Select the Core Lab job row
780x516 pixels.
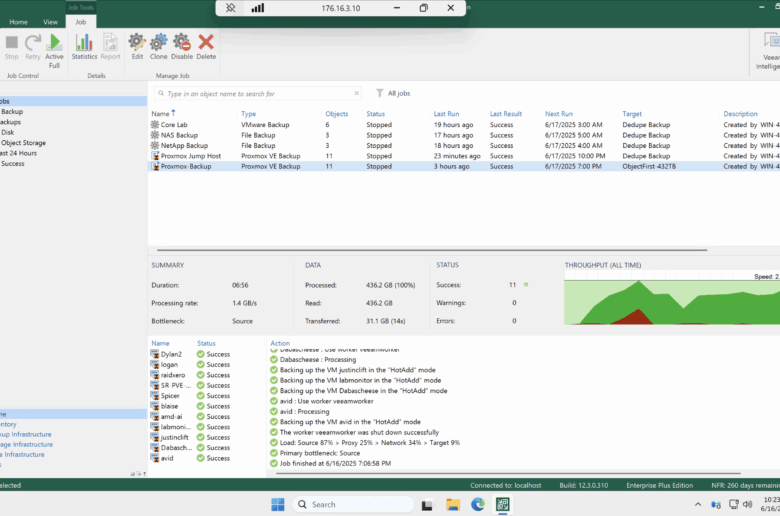click(464, 125)
